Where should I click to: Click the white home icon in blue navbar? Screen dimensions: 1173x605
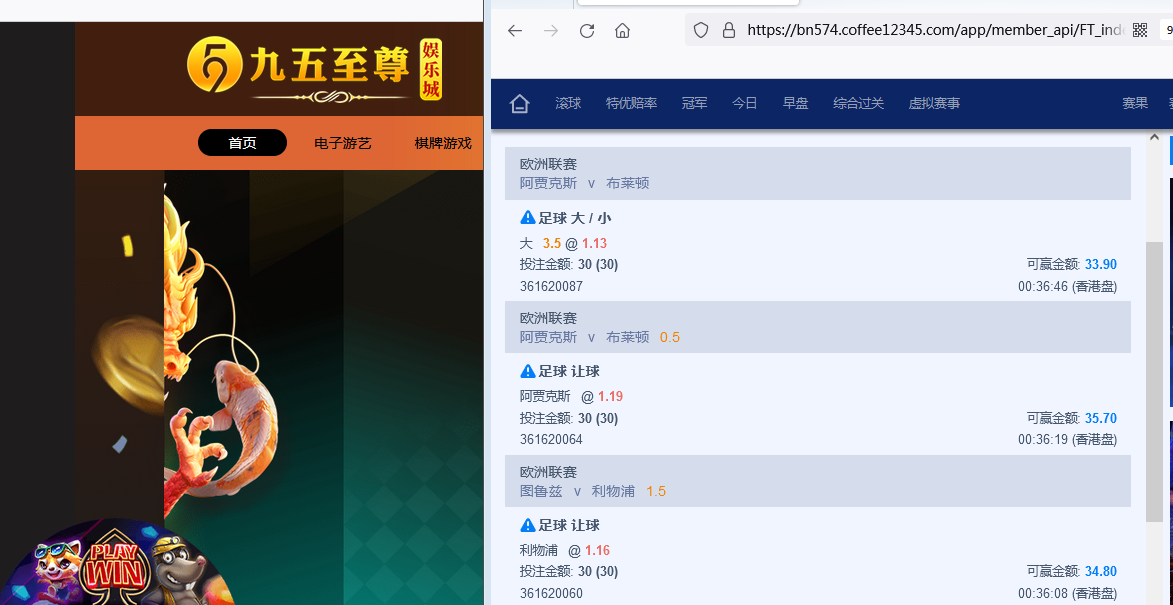tap(520, 104)
